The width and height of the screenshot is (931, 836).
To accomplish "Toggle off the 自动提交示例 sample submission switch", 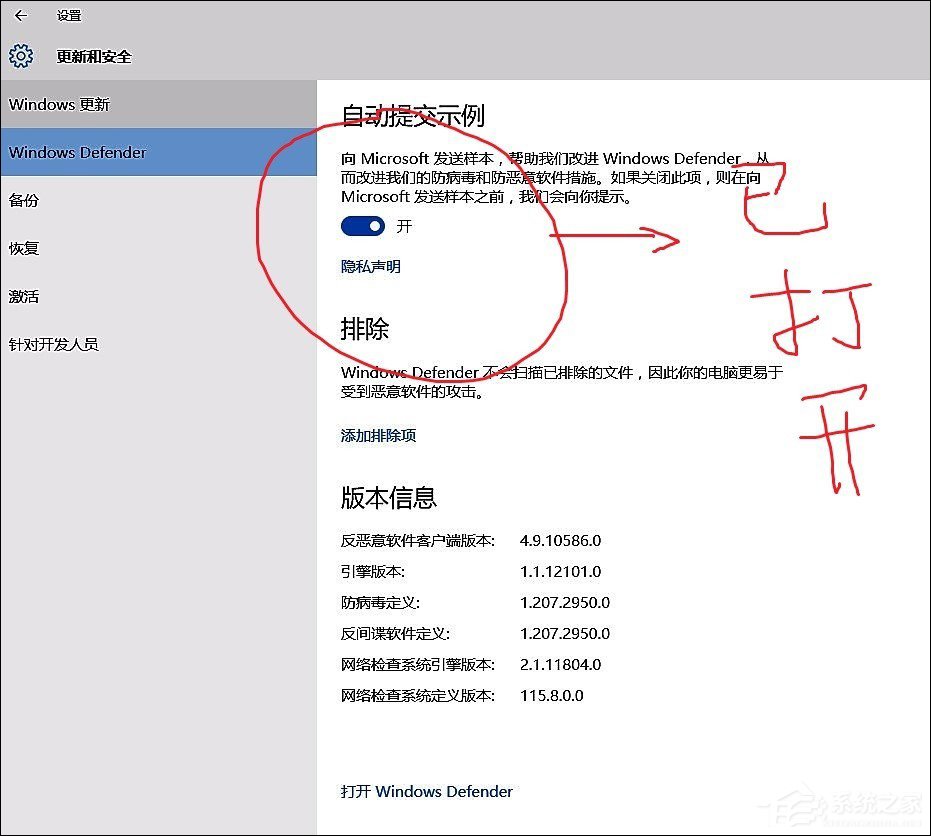I will pyautogui.click(x=360, y=226).
